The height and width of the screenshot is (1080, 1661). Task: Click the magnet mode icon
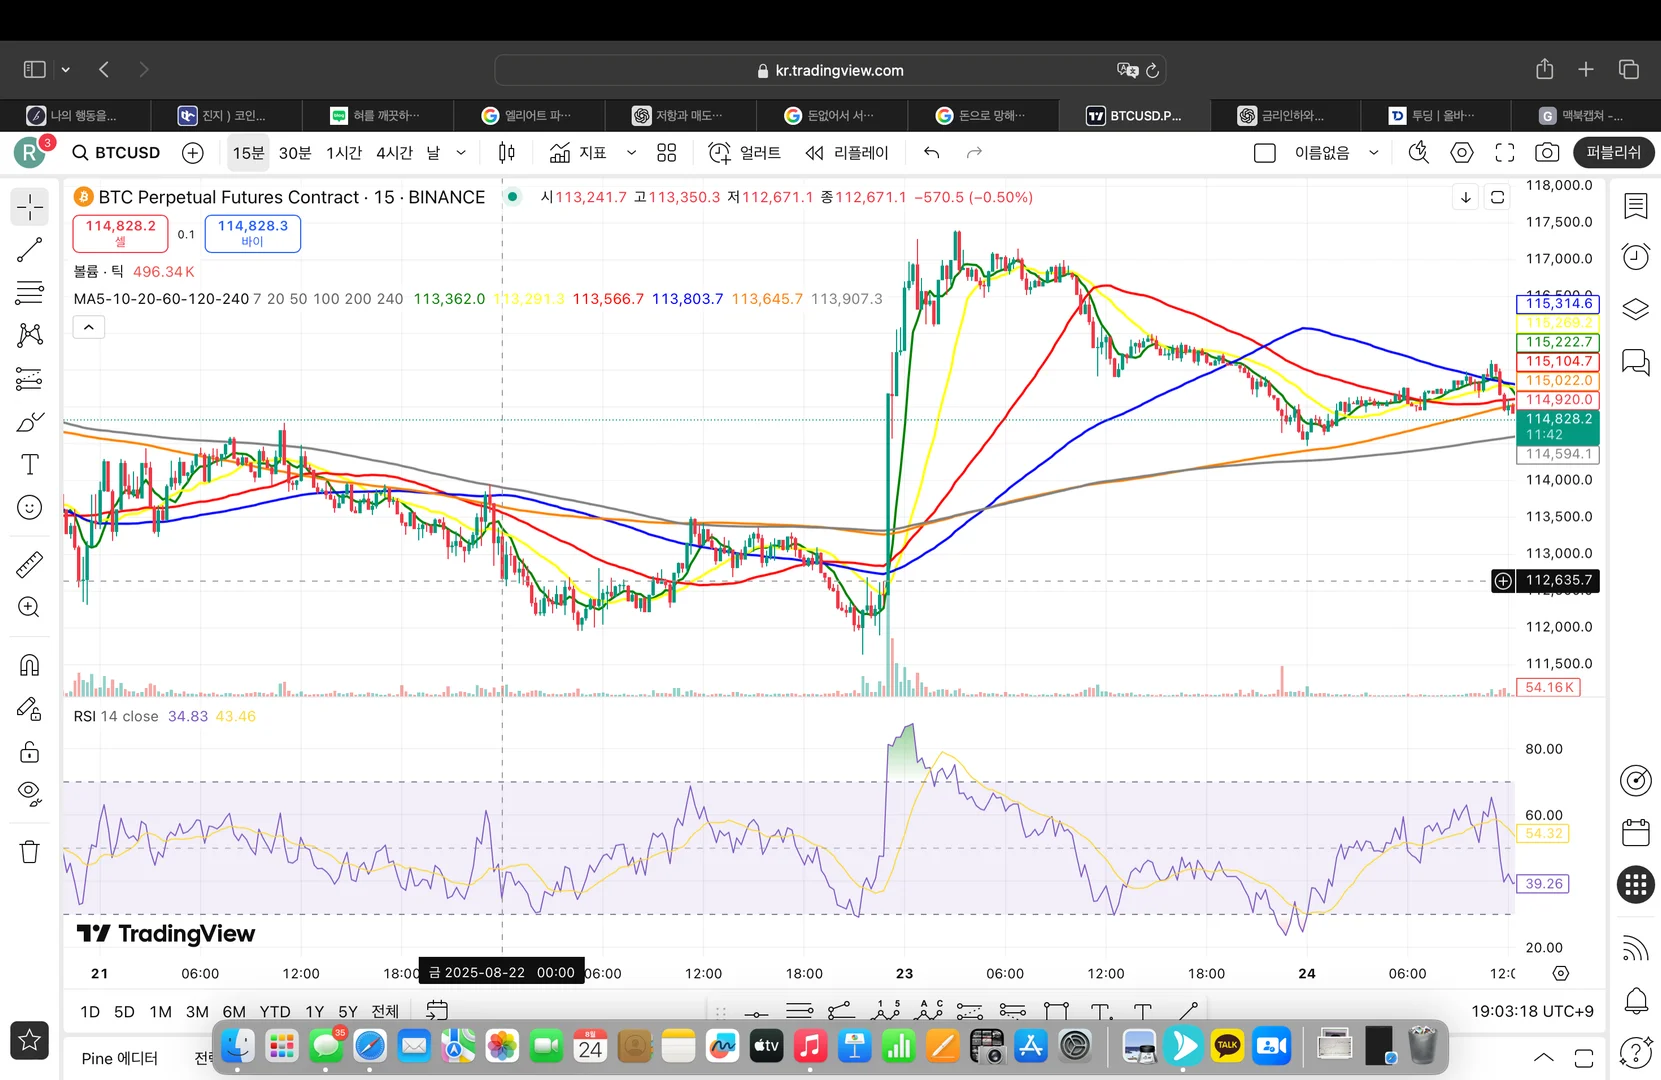[x=30, y=665]
